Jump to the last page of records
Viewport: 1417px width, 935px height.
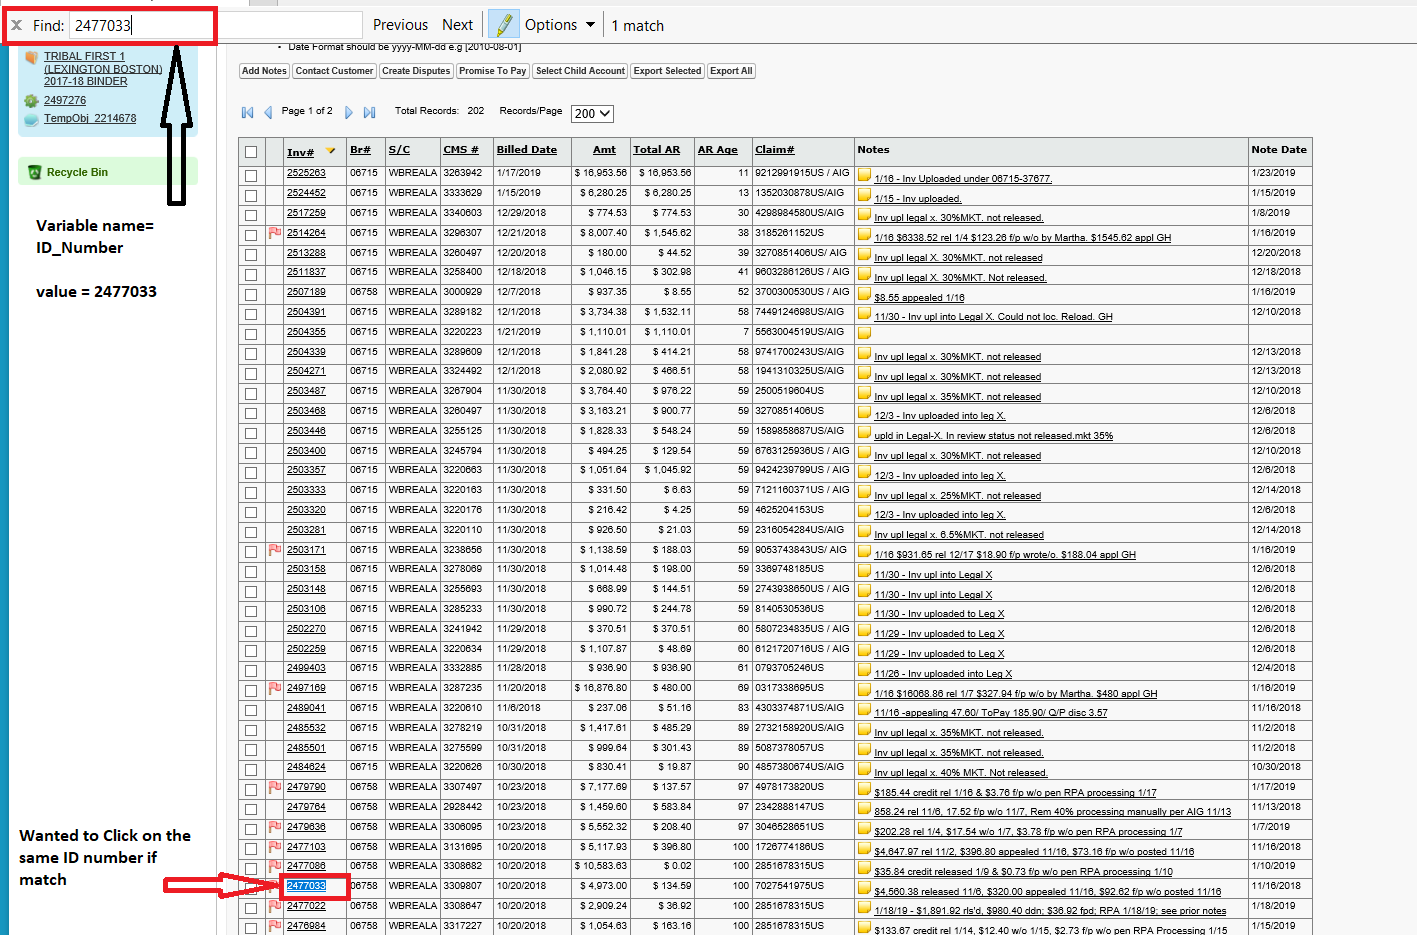(x=370, y=112)
